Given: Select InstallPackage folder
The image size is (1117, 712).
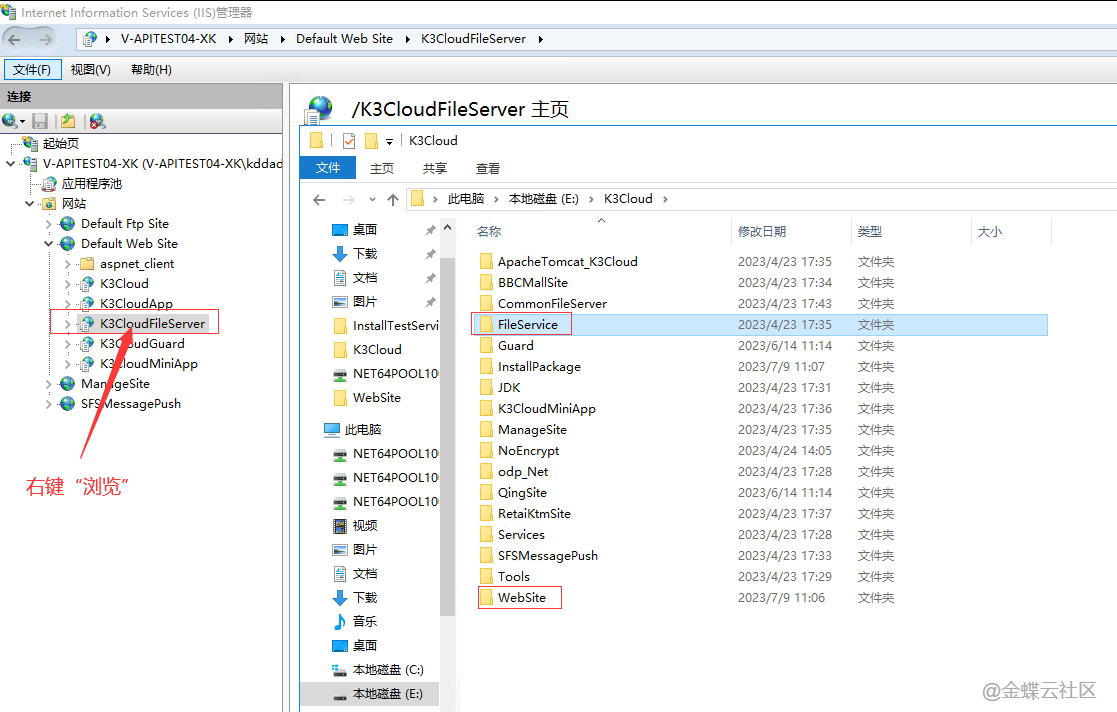Looking at the screenshot, I should pos(539,366).
